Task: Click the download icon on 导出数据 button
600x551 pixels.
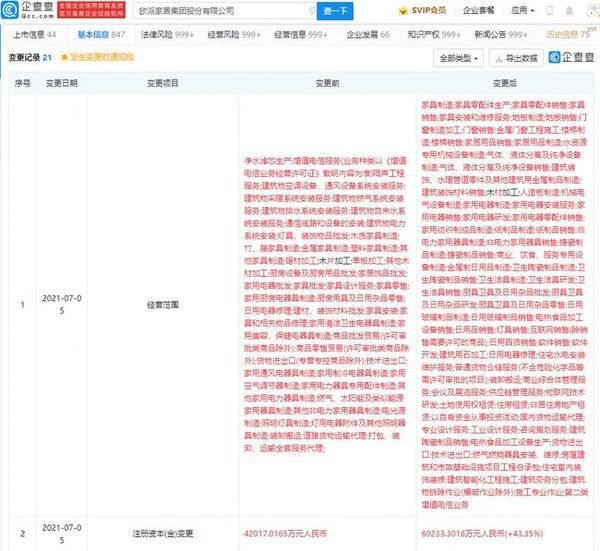Action: [499, 59]
